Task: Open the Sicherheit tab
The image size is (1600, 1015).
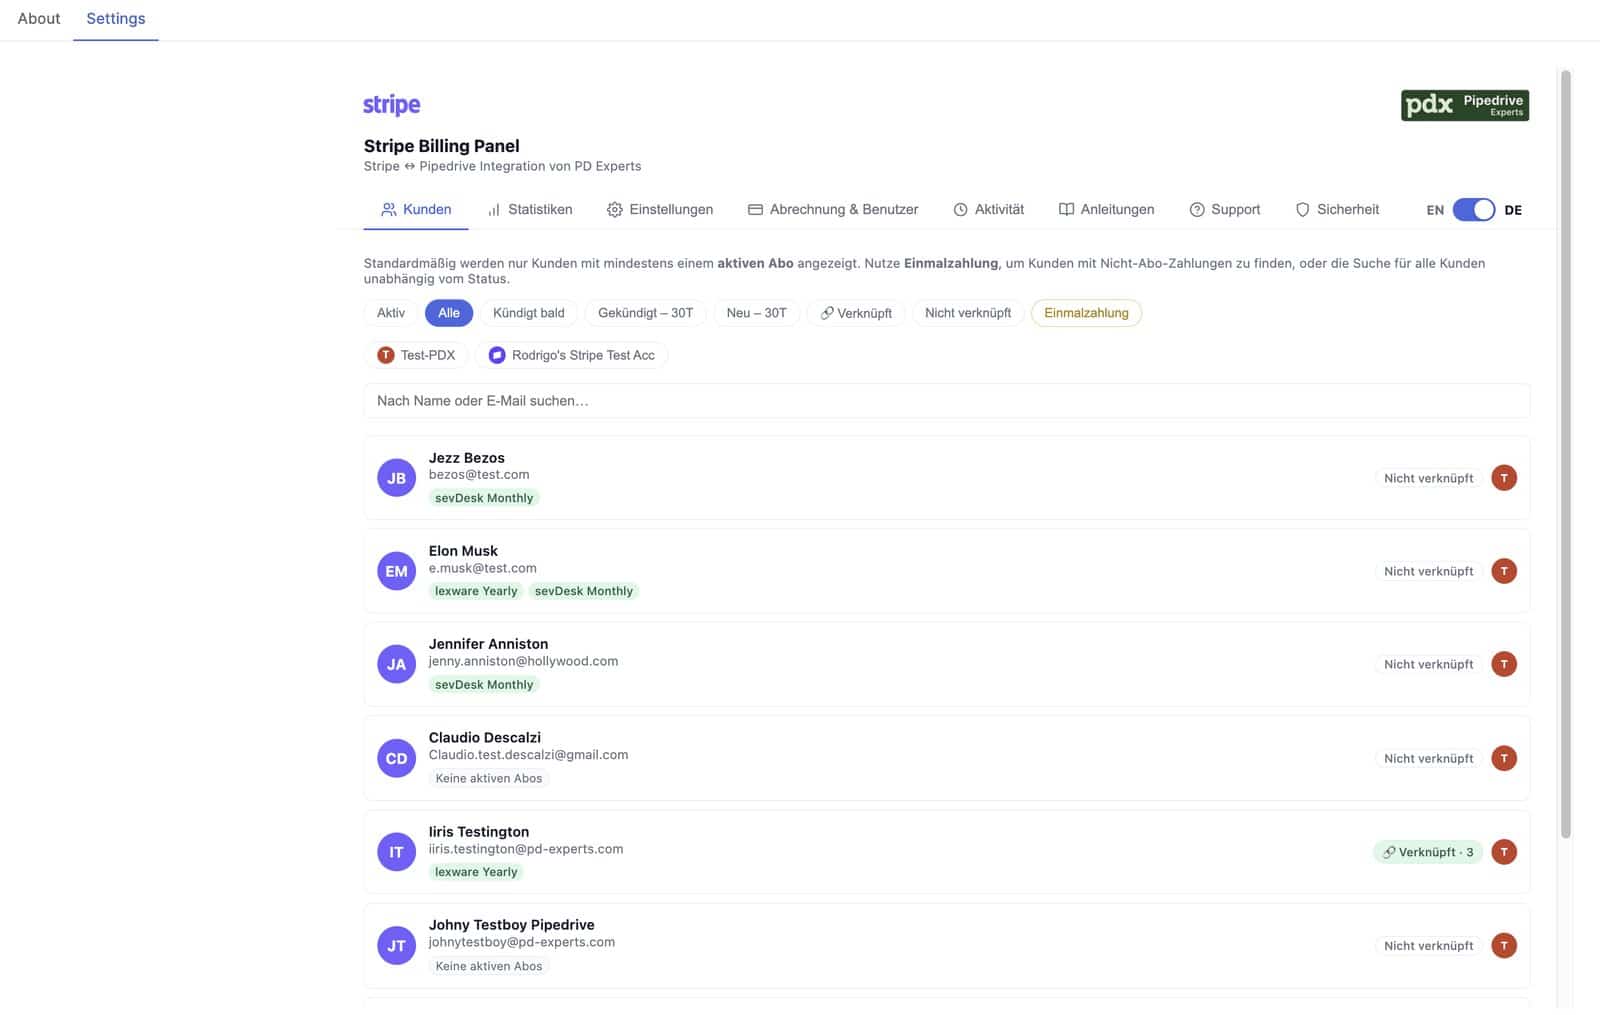Action: coord(1337,209)
